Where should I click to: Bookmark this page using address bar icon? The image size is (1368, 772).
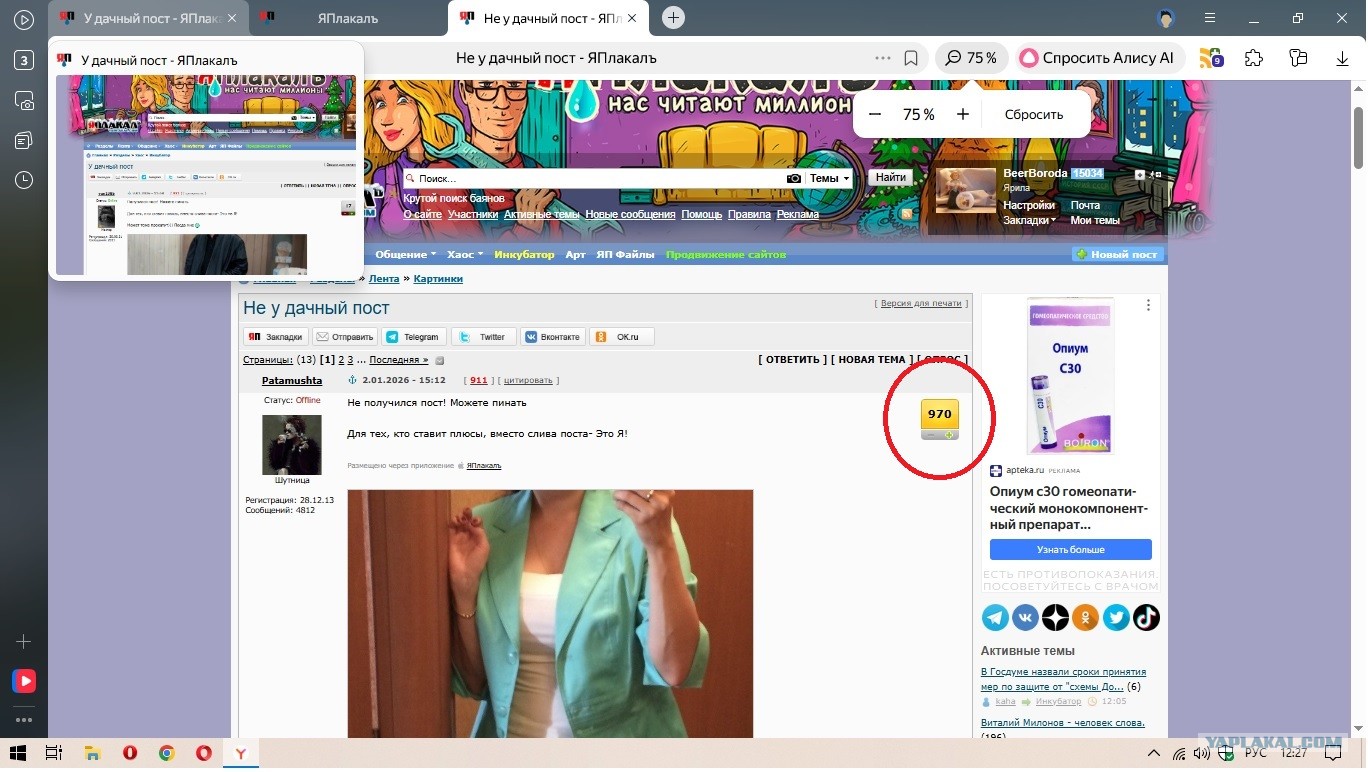pos(911,58)
